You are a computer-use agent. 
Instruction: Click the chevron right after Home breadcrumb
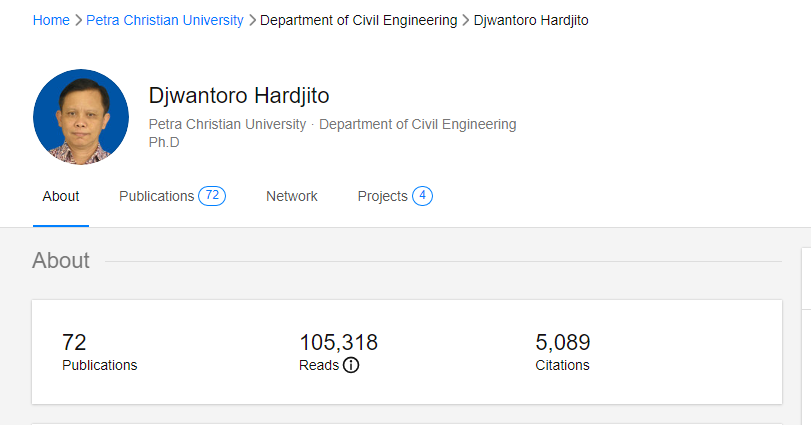click(78, 20)
